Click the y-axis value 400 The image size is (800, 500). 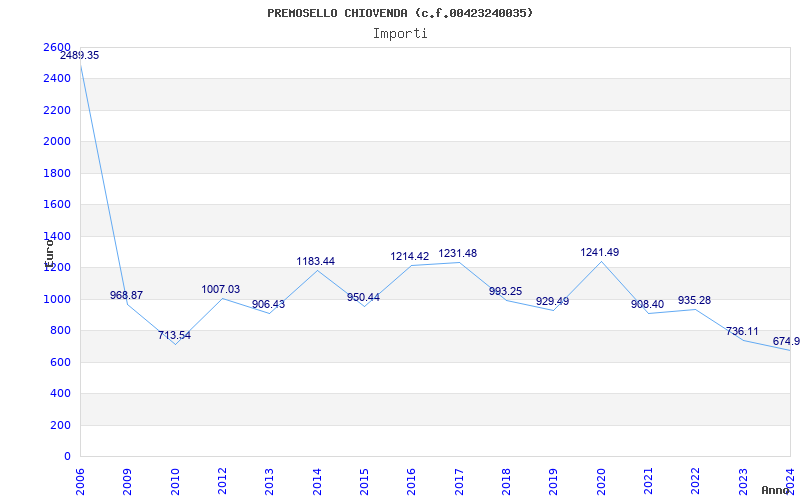(x=60, y=394)
